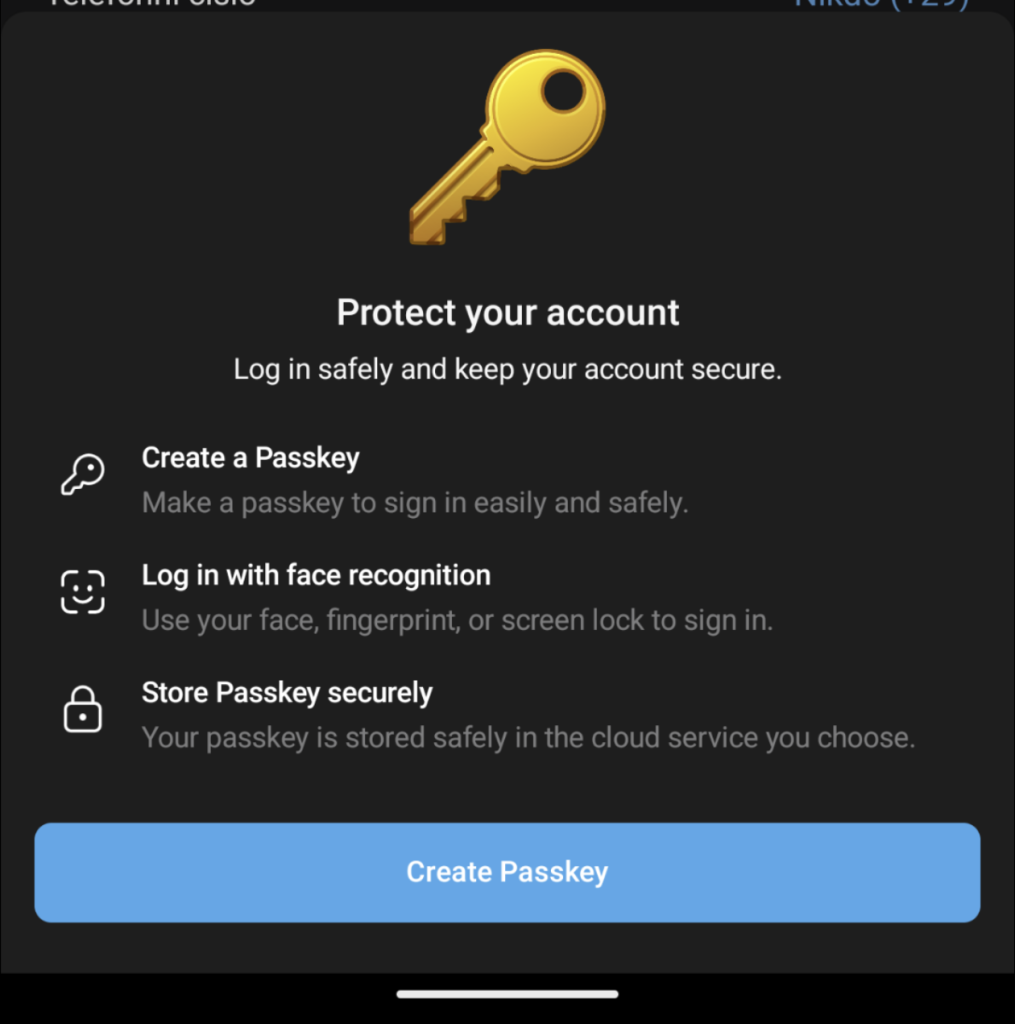Screen dimensions: 1015x1024
Task: Tap the round hole in the golden key's head
Action: click(x=563, y=91)
